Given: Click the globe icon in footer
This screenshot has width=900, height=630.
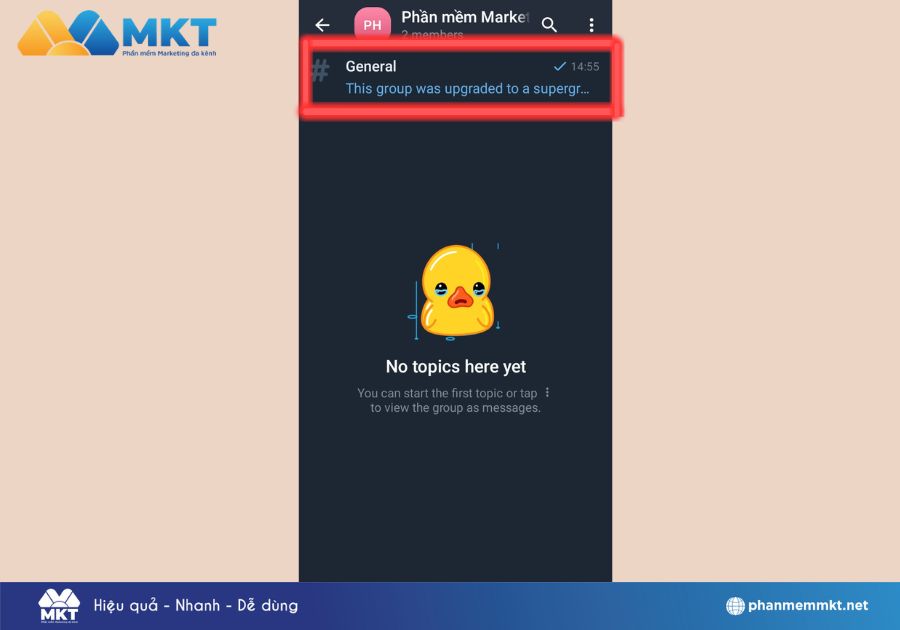Looking at the screenshot, I should point(735,606).
